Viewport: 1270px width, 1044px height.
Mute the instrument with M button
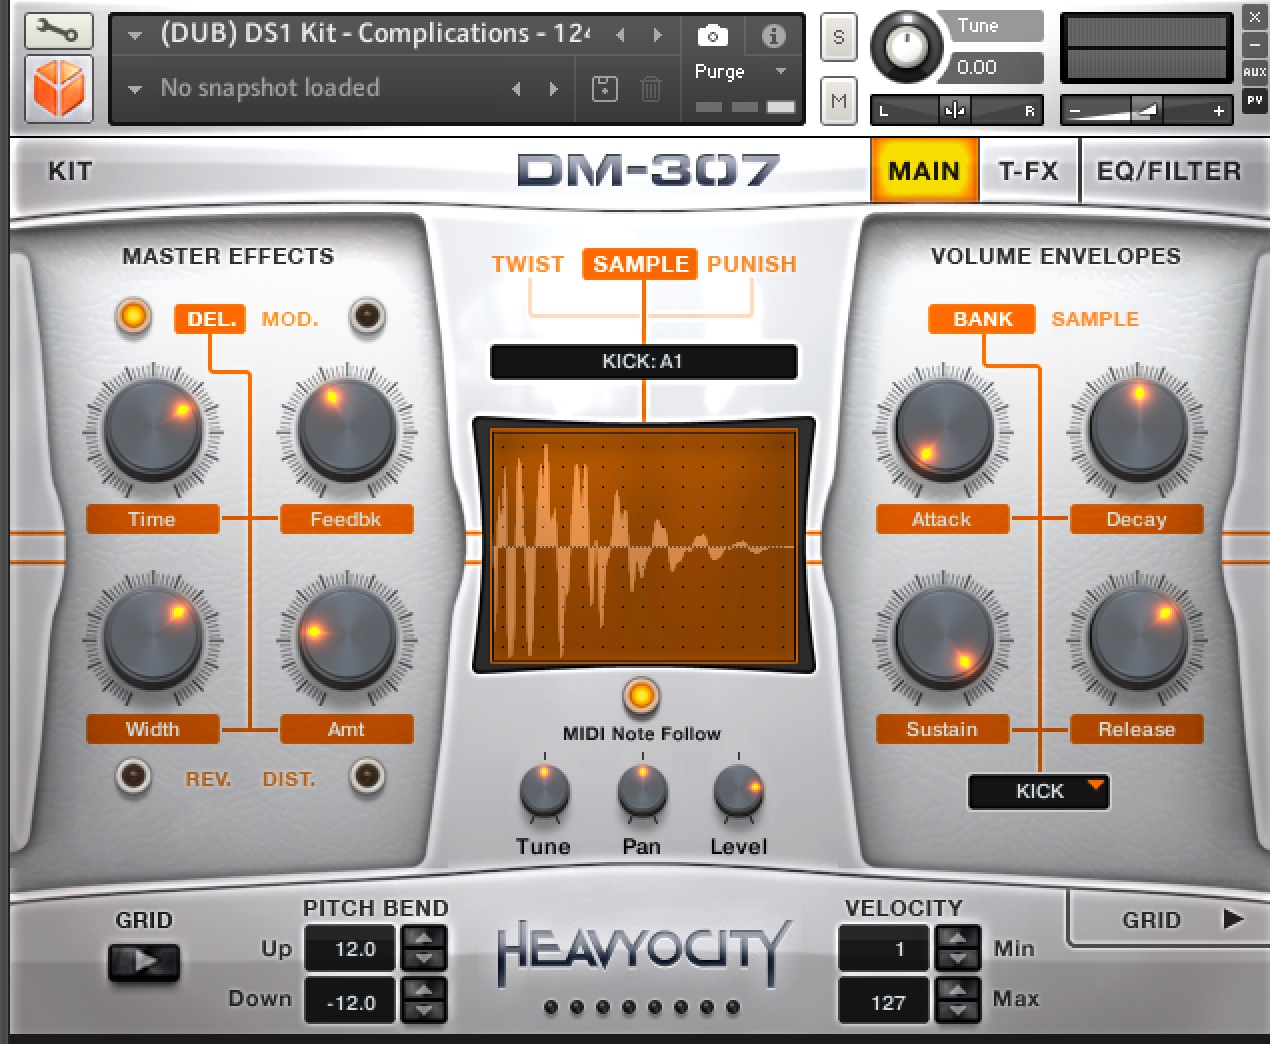point(838,101)
